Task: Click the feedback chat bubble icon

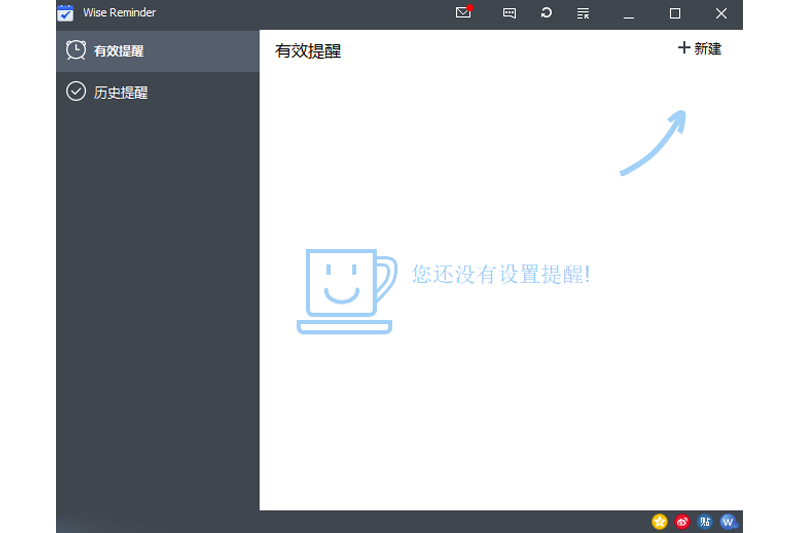Action: pos(509,13)
